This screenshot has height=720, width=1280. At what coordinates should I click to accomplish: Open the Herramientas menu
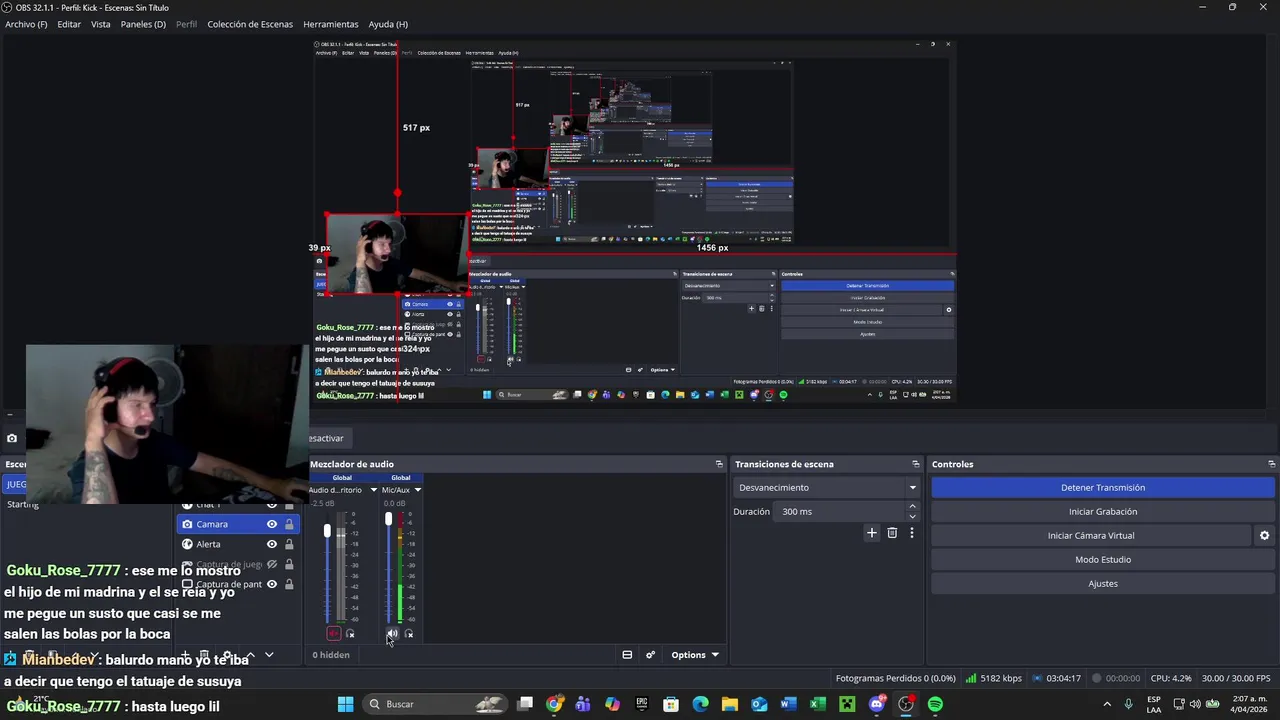[330, 24]
